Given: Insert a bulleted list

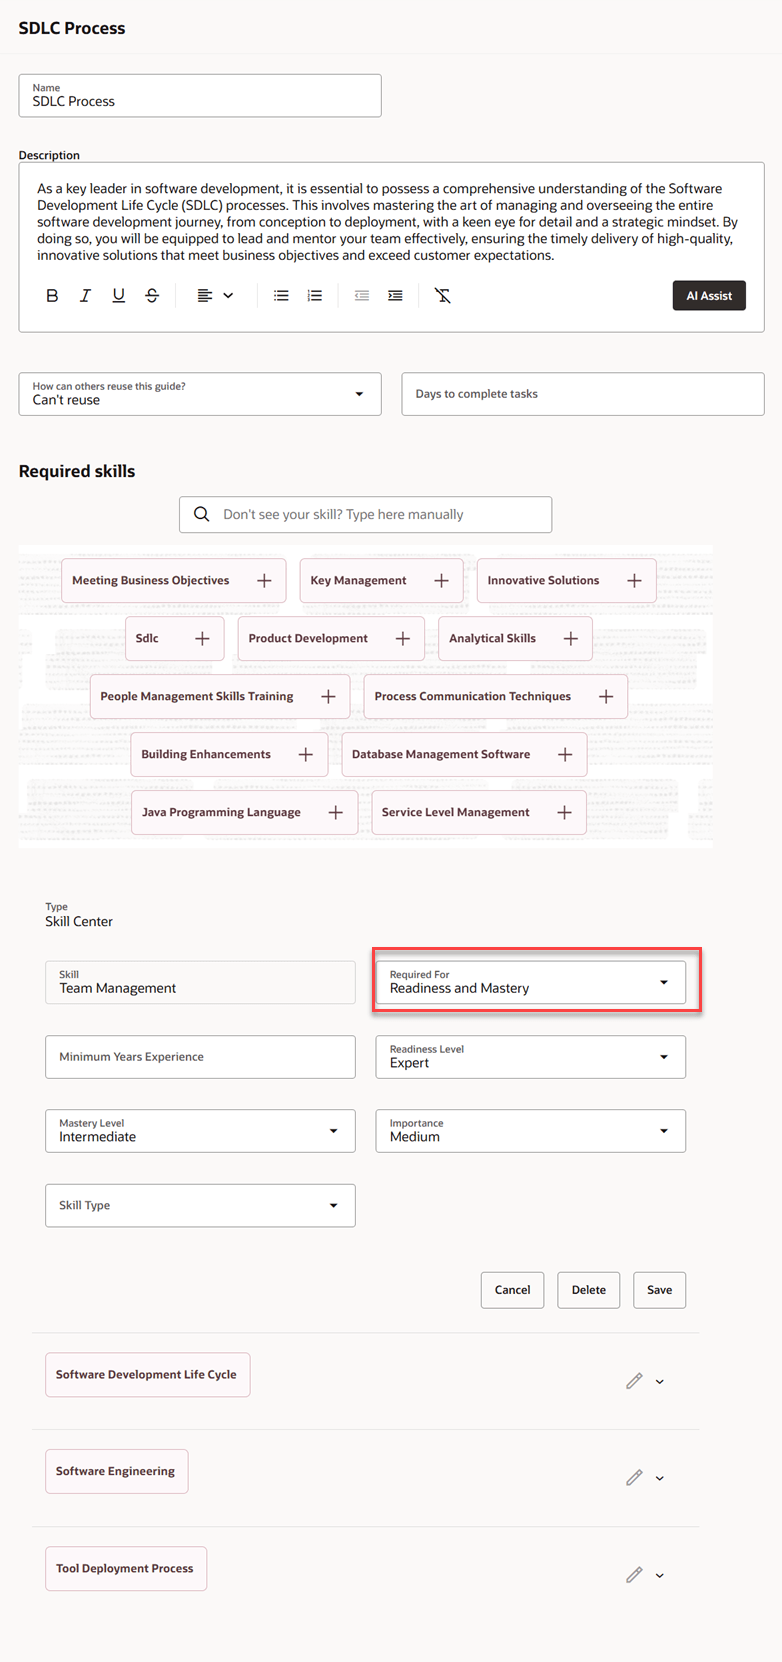Looking at the screenshot, I should [x=281, y=296].
